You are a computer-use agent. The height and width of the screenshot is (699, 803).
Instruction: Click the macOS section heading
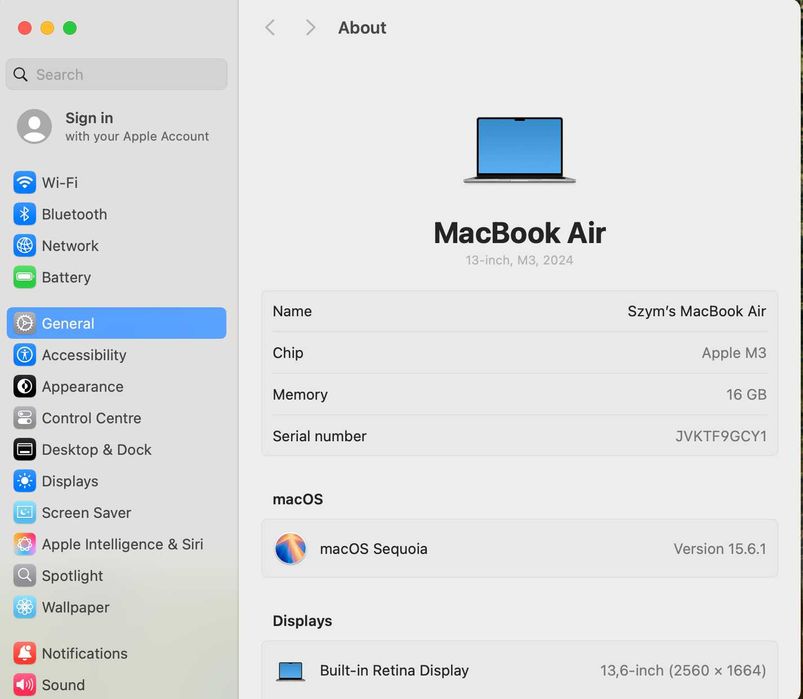[298, 499]
